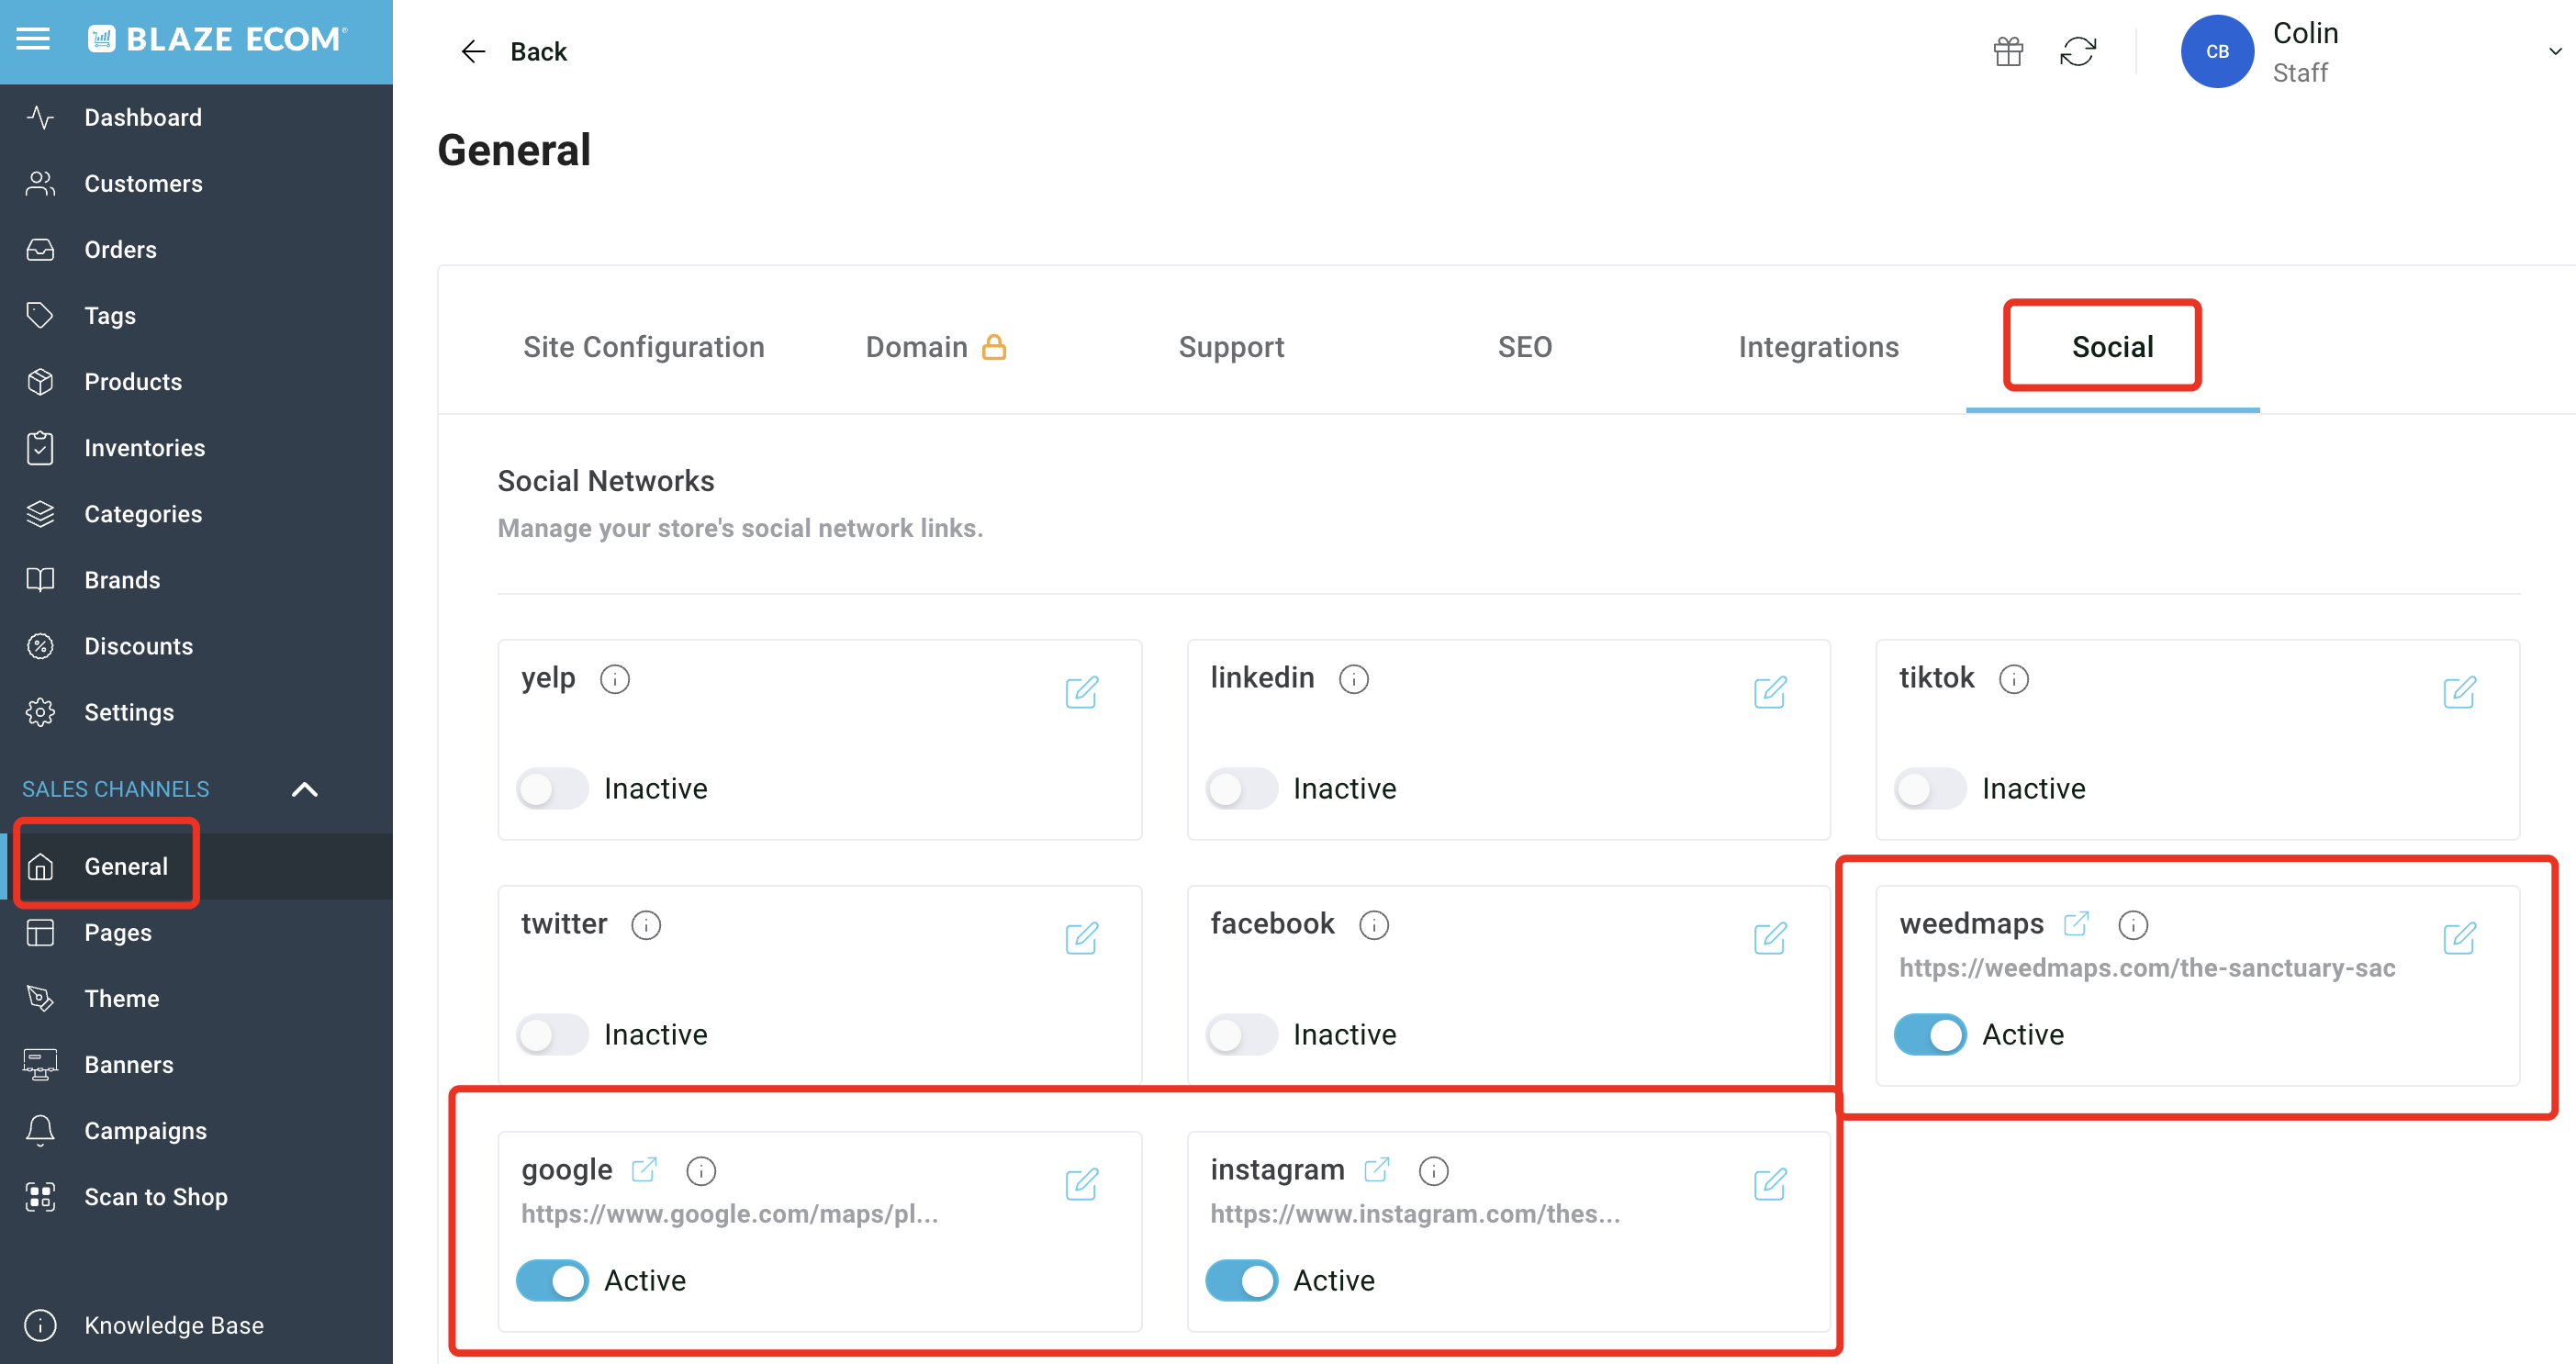Show info for linkedin
Viewport: 2576px width, 1364px height.
coord(1353,679)
